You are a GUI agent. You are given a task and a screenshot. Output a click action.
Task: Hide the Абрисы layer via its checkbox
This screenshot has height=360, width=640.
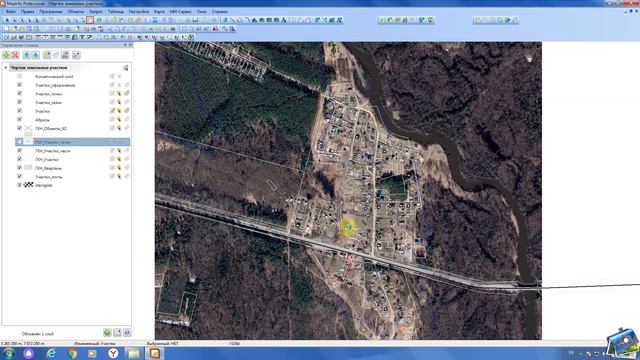(19, 119)
